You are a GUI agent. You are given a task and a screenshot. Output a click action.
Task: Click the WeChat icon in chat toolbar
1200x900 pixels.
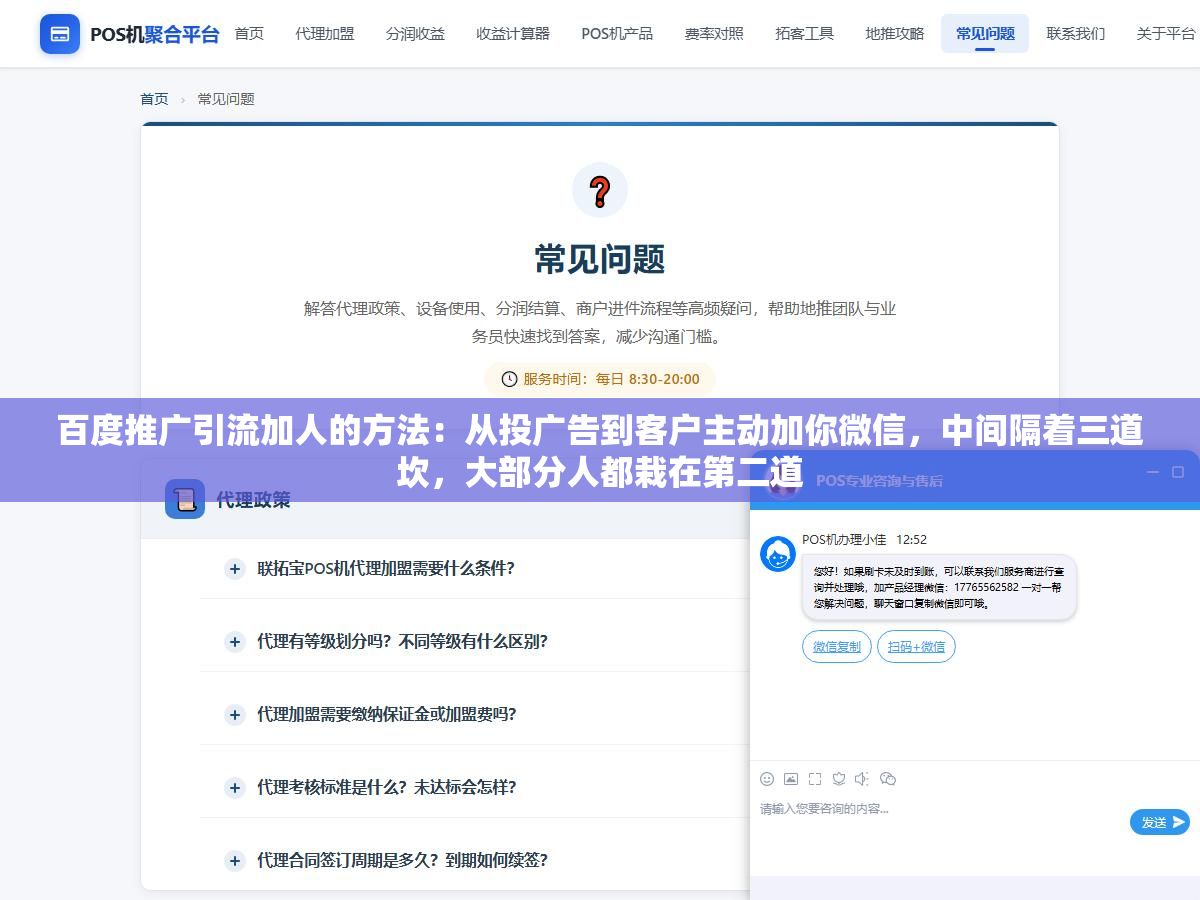click(888, 778)
